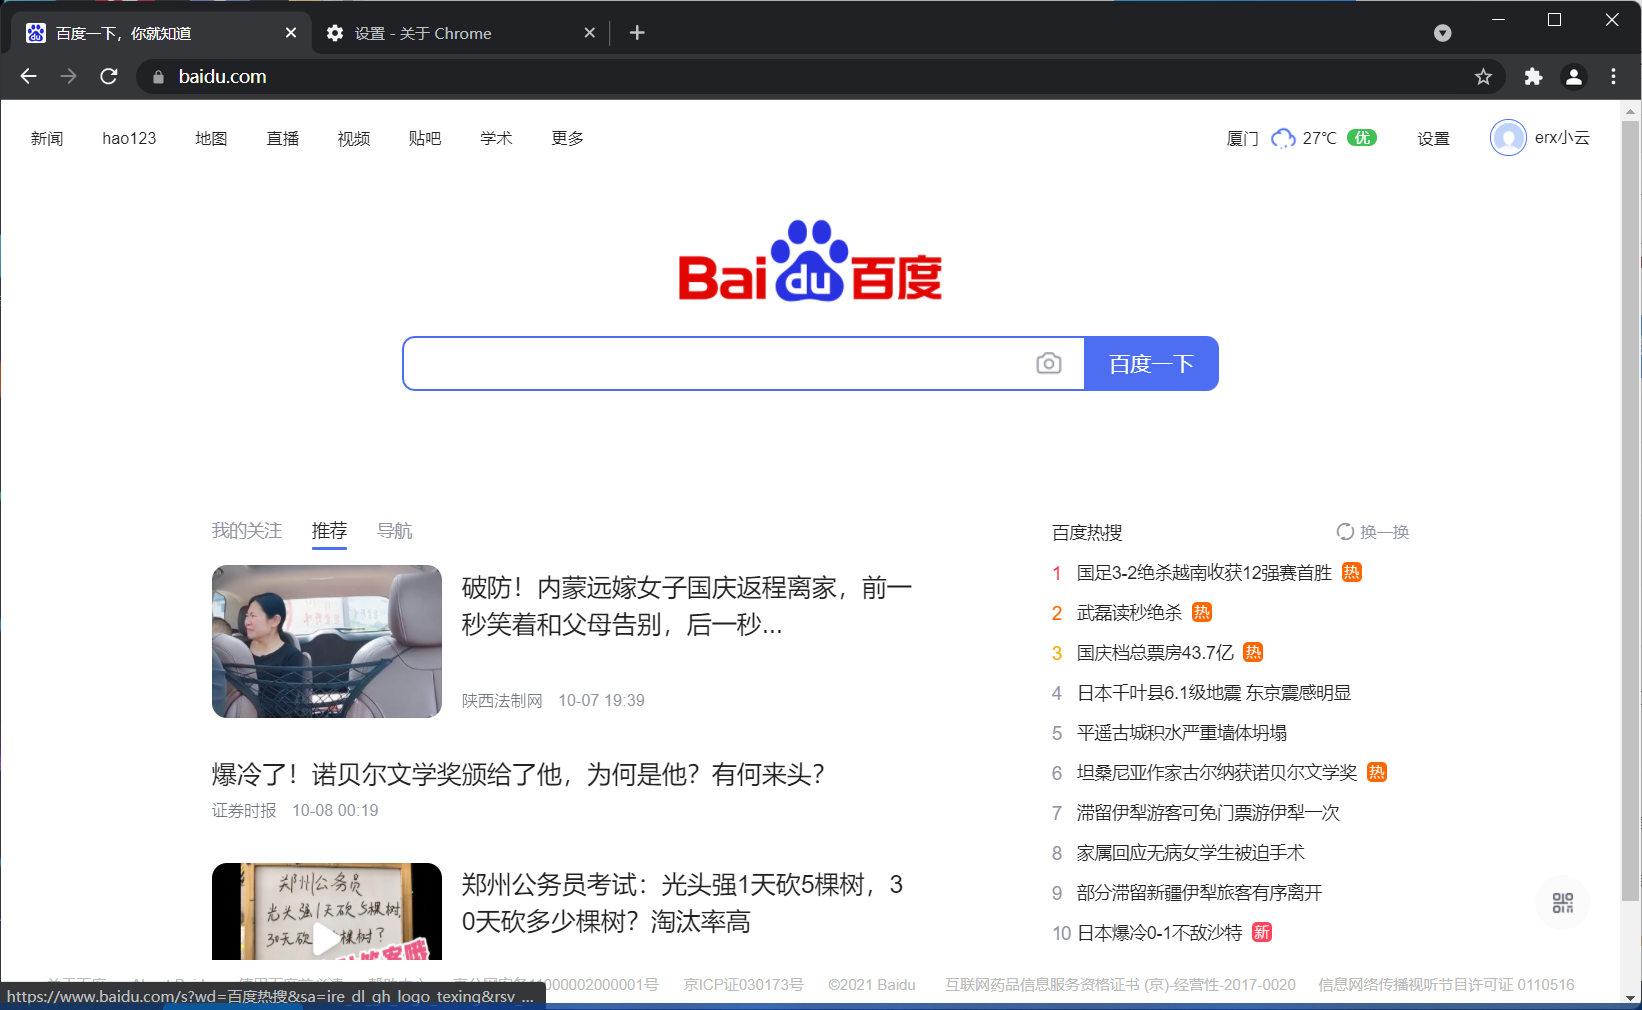Click the erx小云 user avatar

(1508, 138)
